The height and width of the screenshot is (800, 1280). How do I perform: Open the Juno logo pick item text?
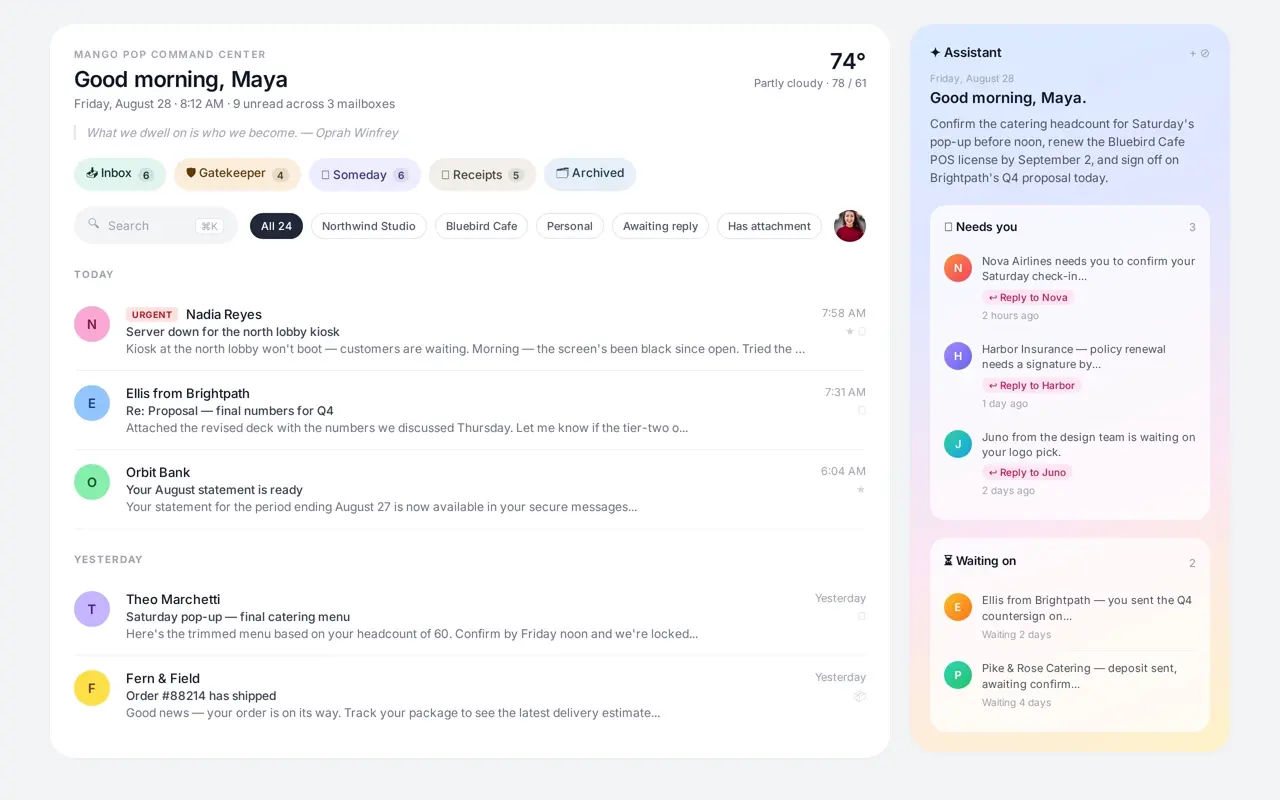click(1088, 444)
